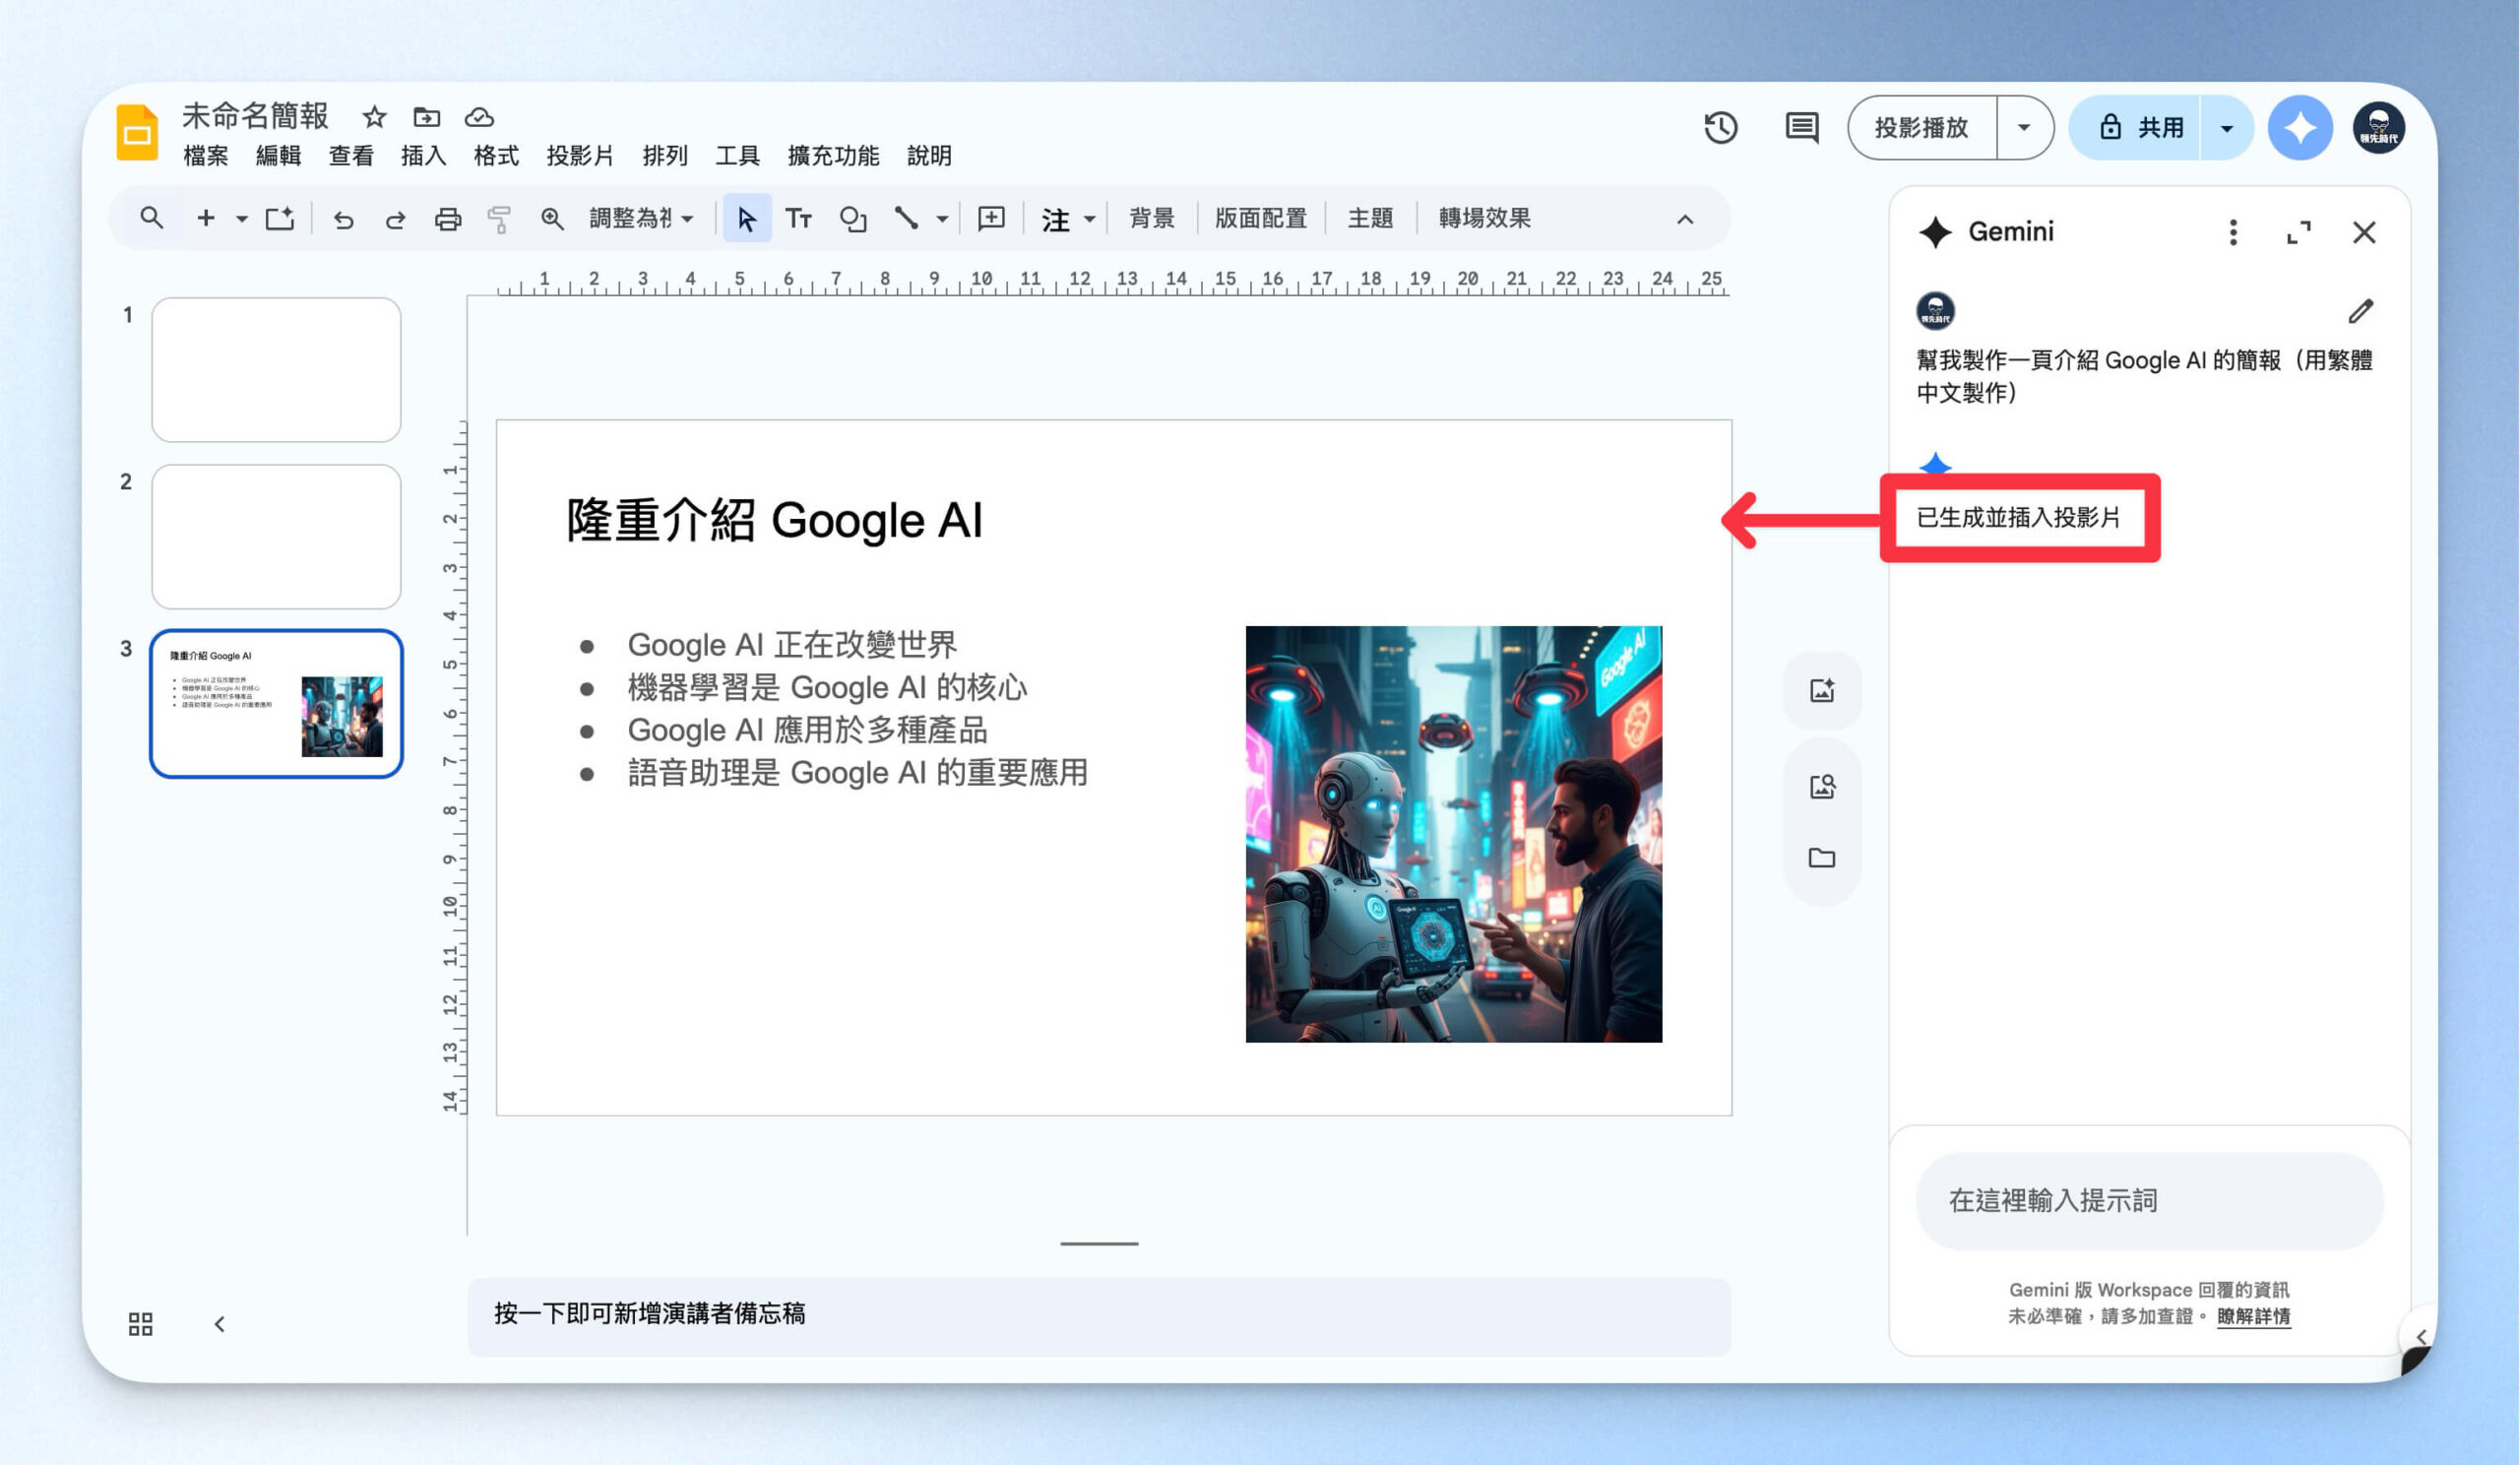Open the 插入 menu
The width and height of the screenshot is (2520, 1465).
click(x=423, y=156)
